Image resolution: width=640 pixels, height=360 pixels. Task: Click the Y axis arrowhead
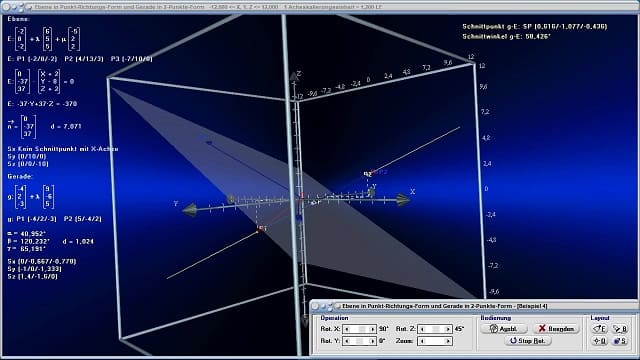tap(189, 210)
